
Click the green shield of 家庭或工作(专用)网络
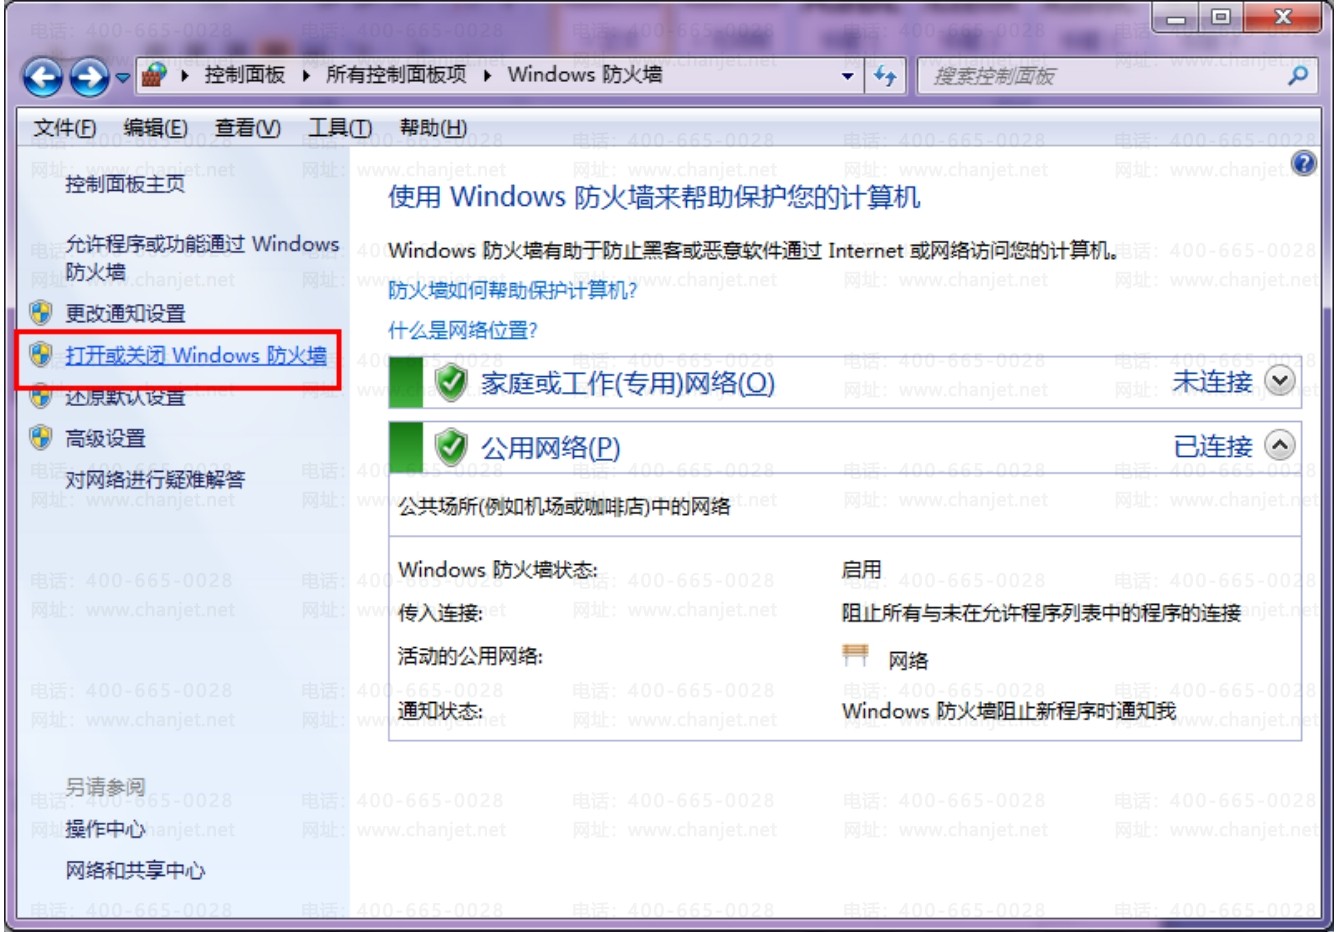pyautogui.click(x=452, y=382)
